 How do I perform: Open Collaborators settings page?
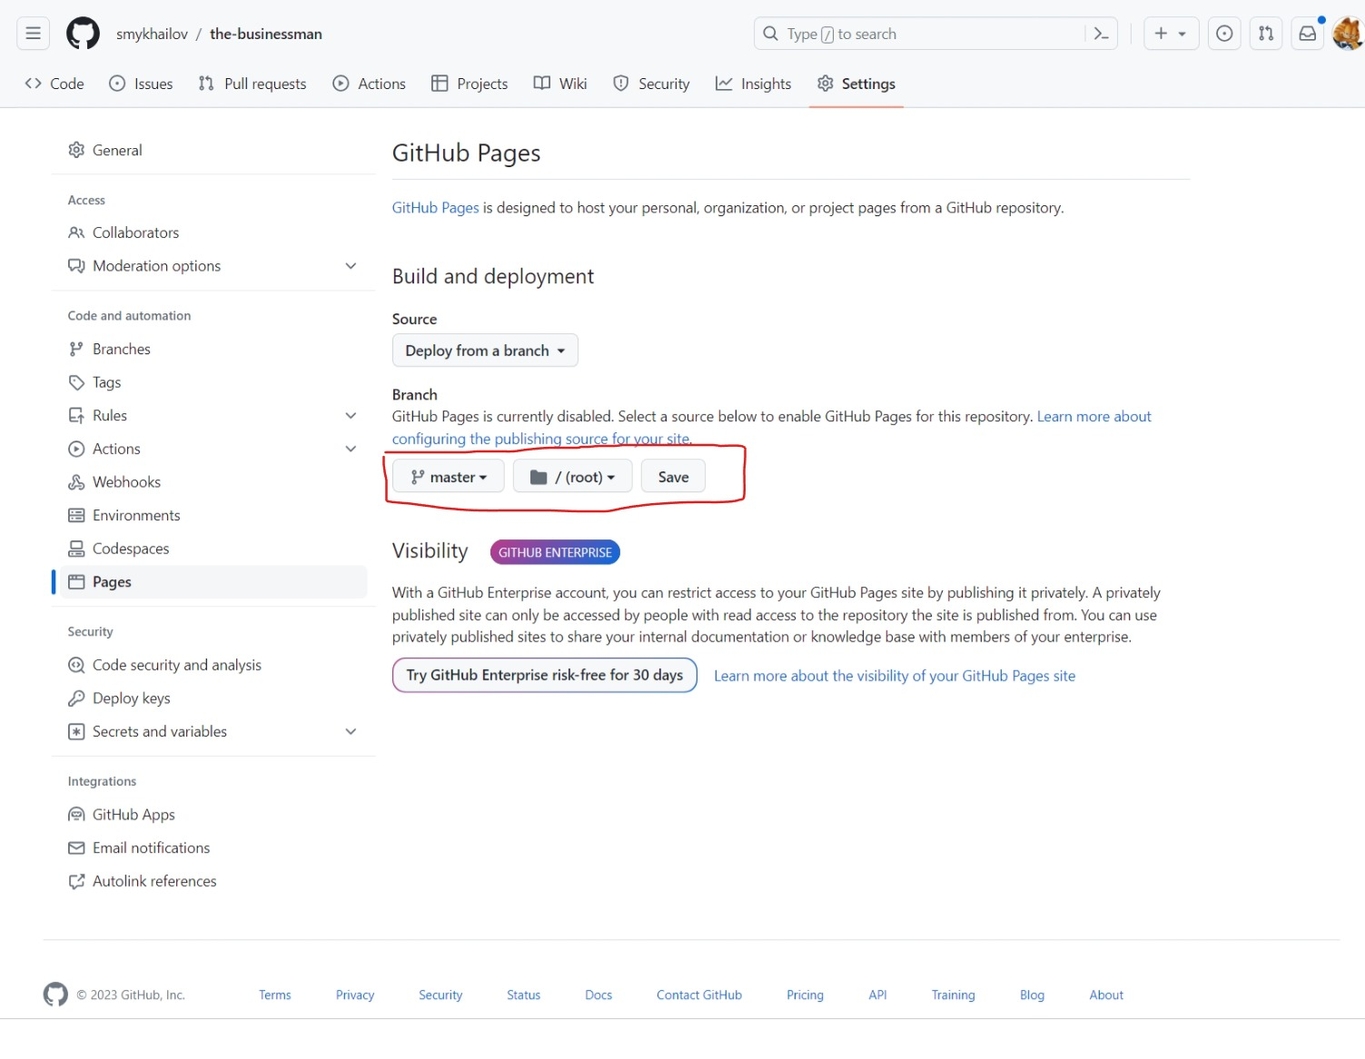point(213,232)
